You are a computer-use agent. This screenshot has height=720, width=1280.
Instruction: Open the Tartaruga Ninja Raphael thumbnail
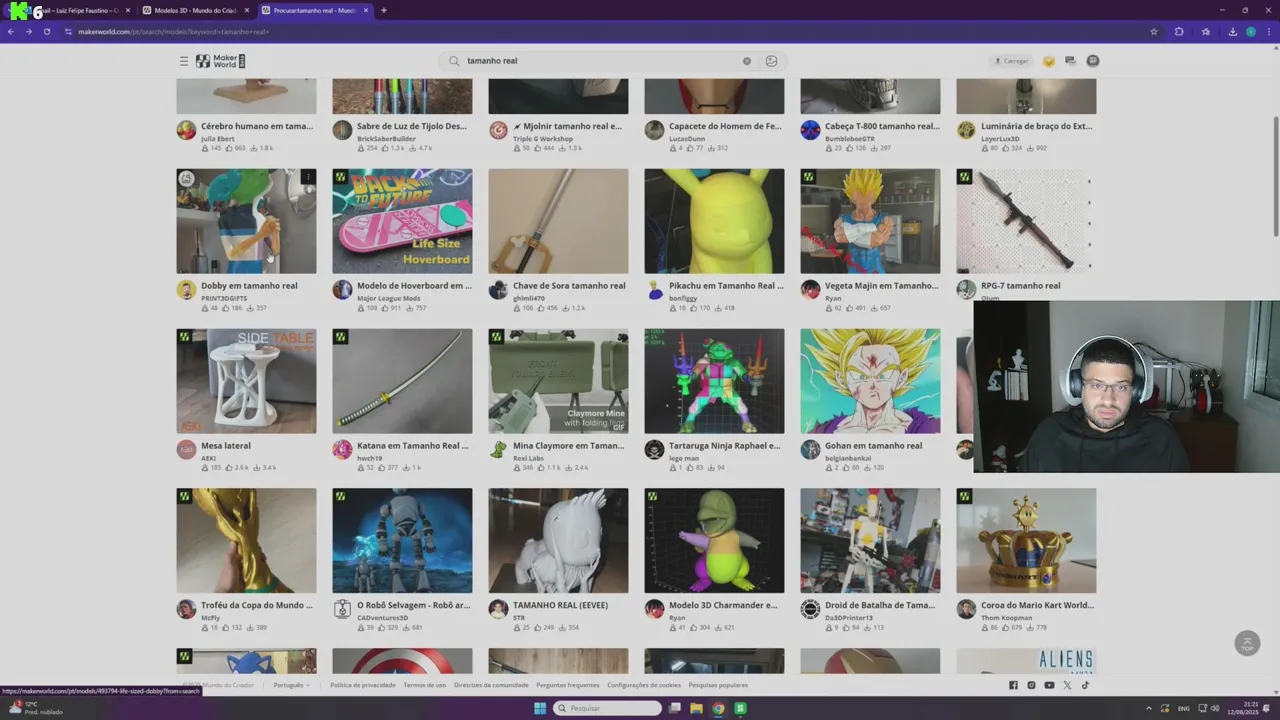[x=714, y=381]
